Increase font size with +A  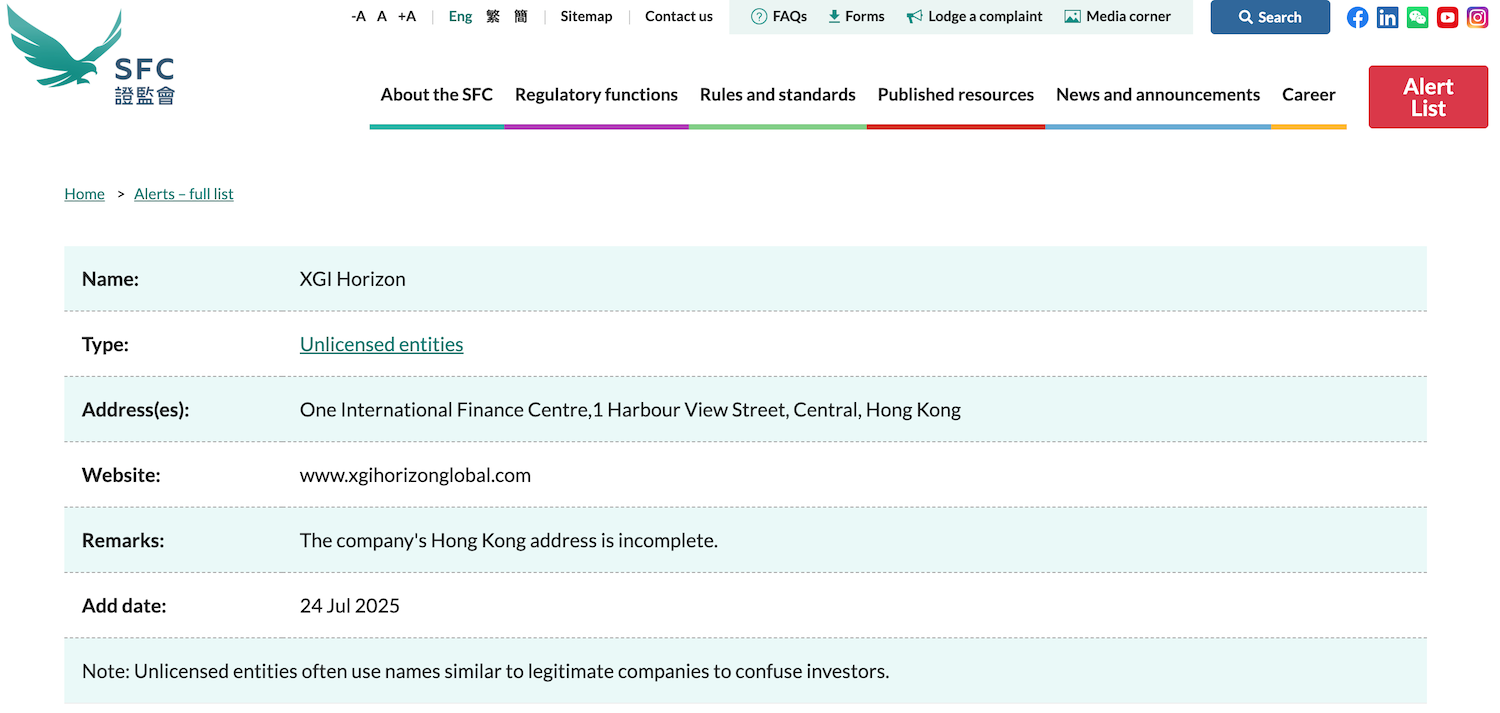tap(406, 16)
